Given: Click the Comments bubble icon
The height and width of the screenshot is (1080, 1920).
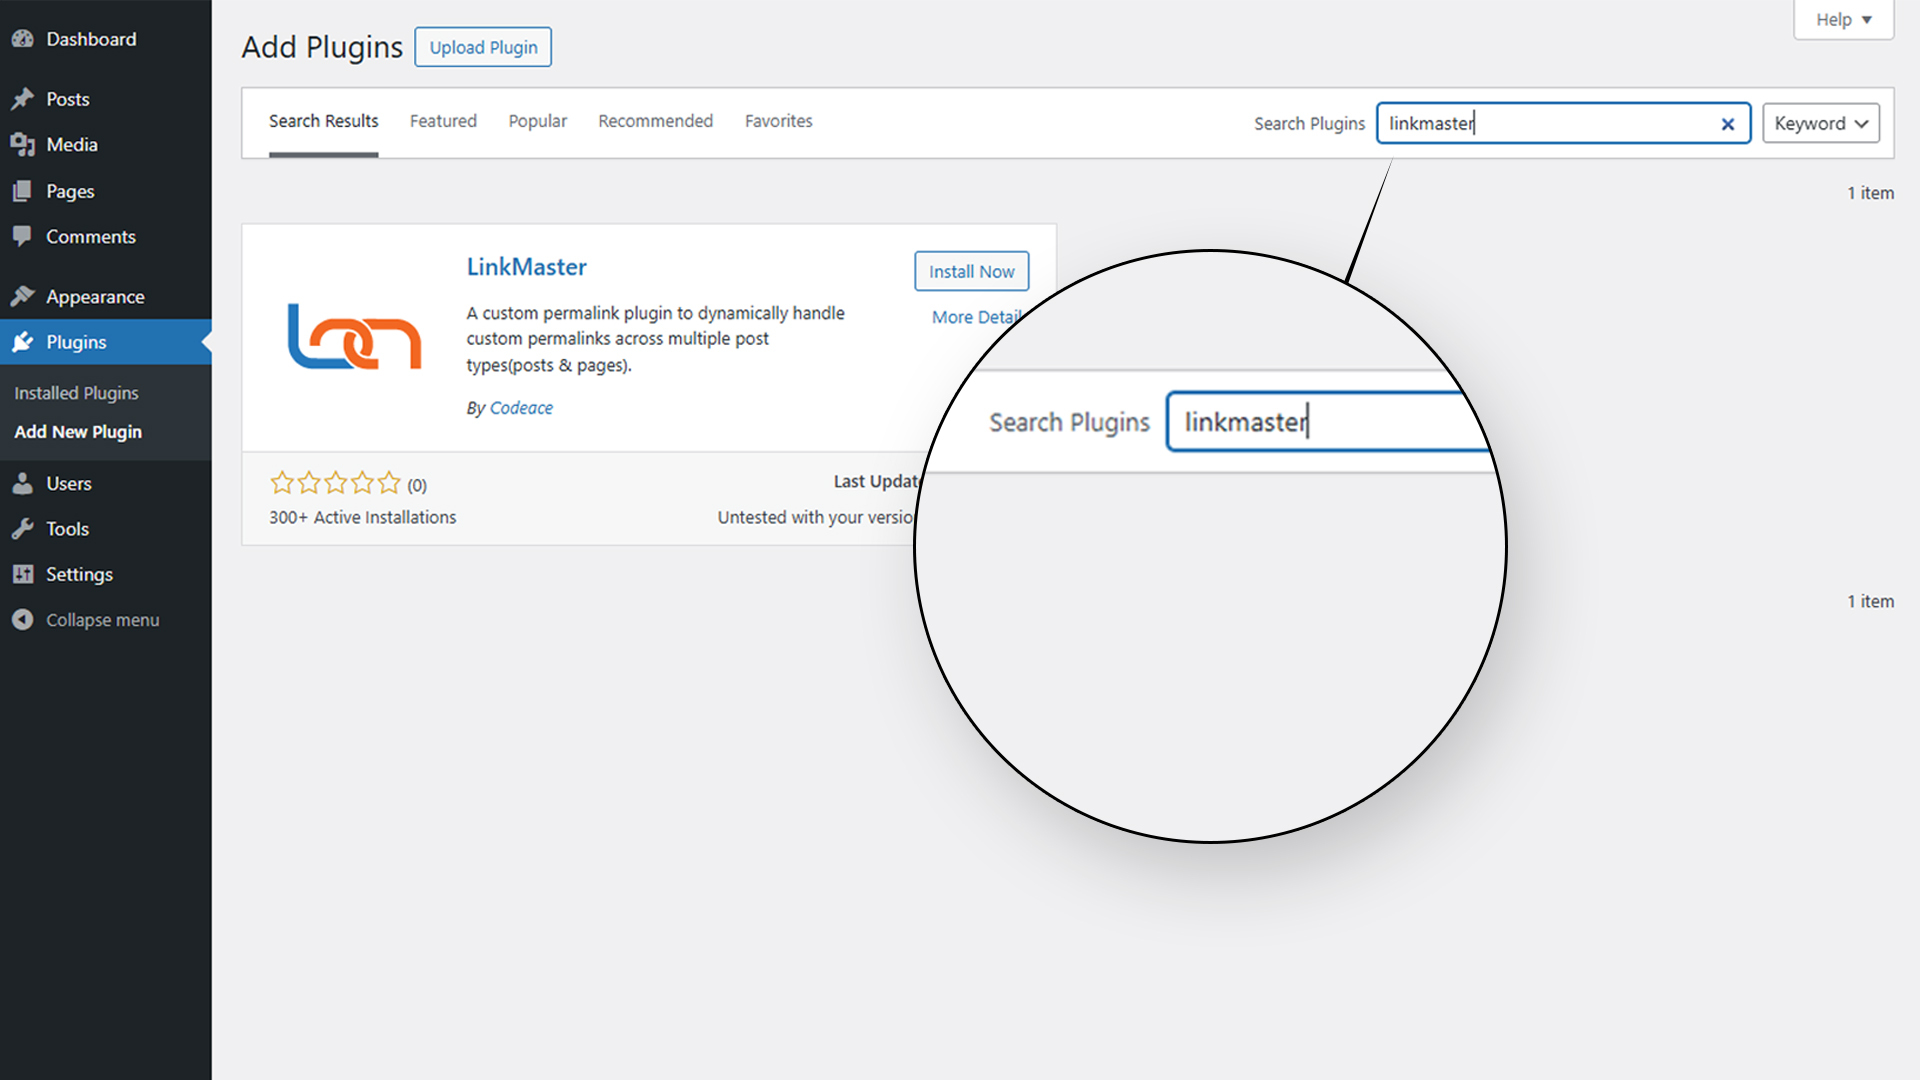Looking at the screenshot, I should pos(23,237).
